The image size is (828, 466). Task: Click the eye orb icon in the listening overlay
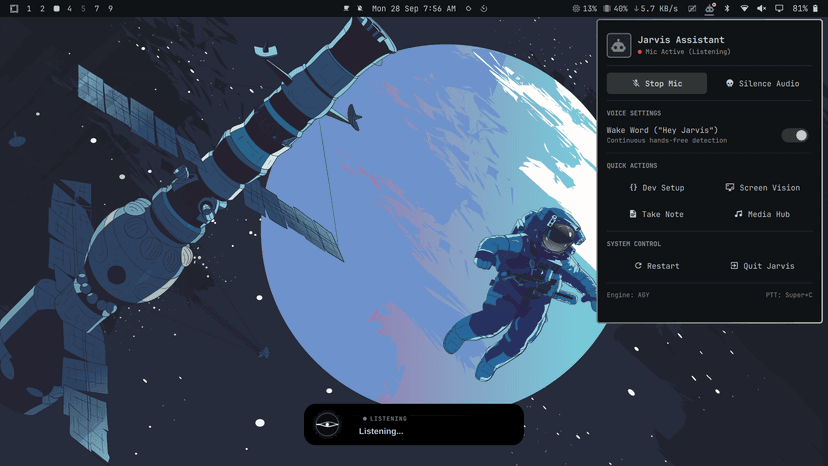pos(327,424)
